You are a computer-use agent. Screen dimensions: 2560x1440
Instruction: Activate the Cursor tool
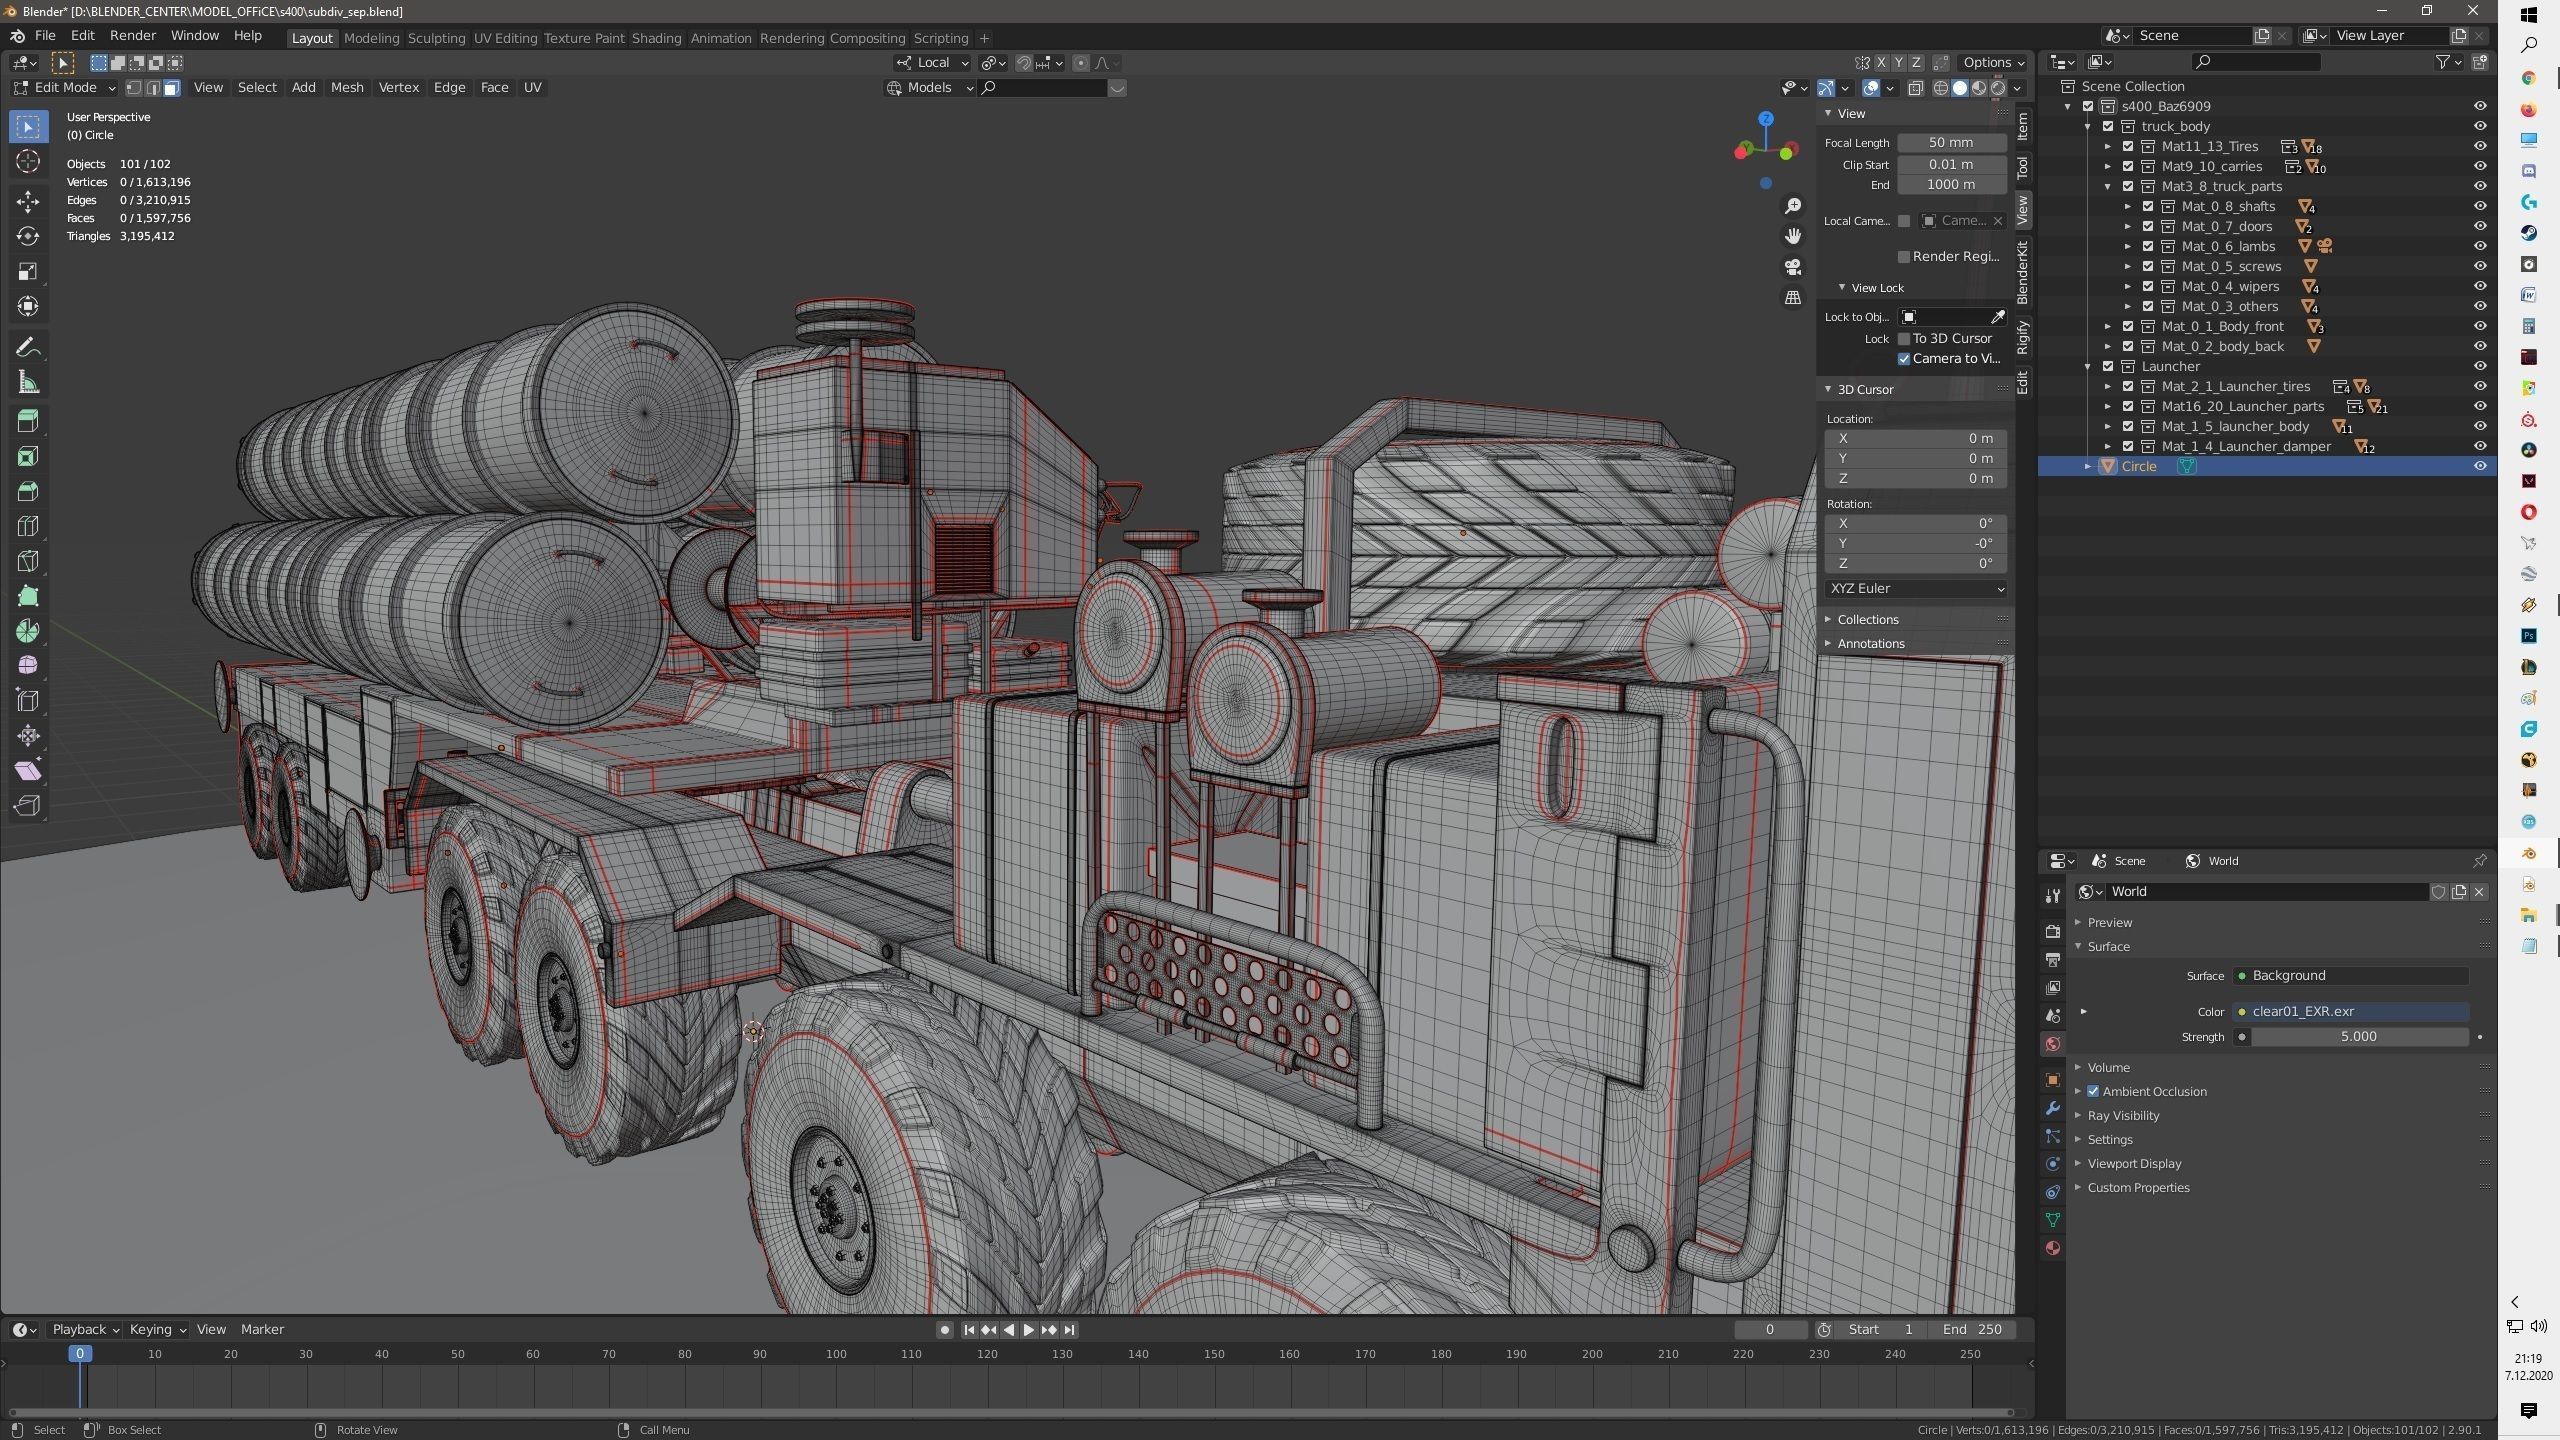28,161
